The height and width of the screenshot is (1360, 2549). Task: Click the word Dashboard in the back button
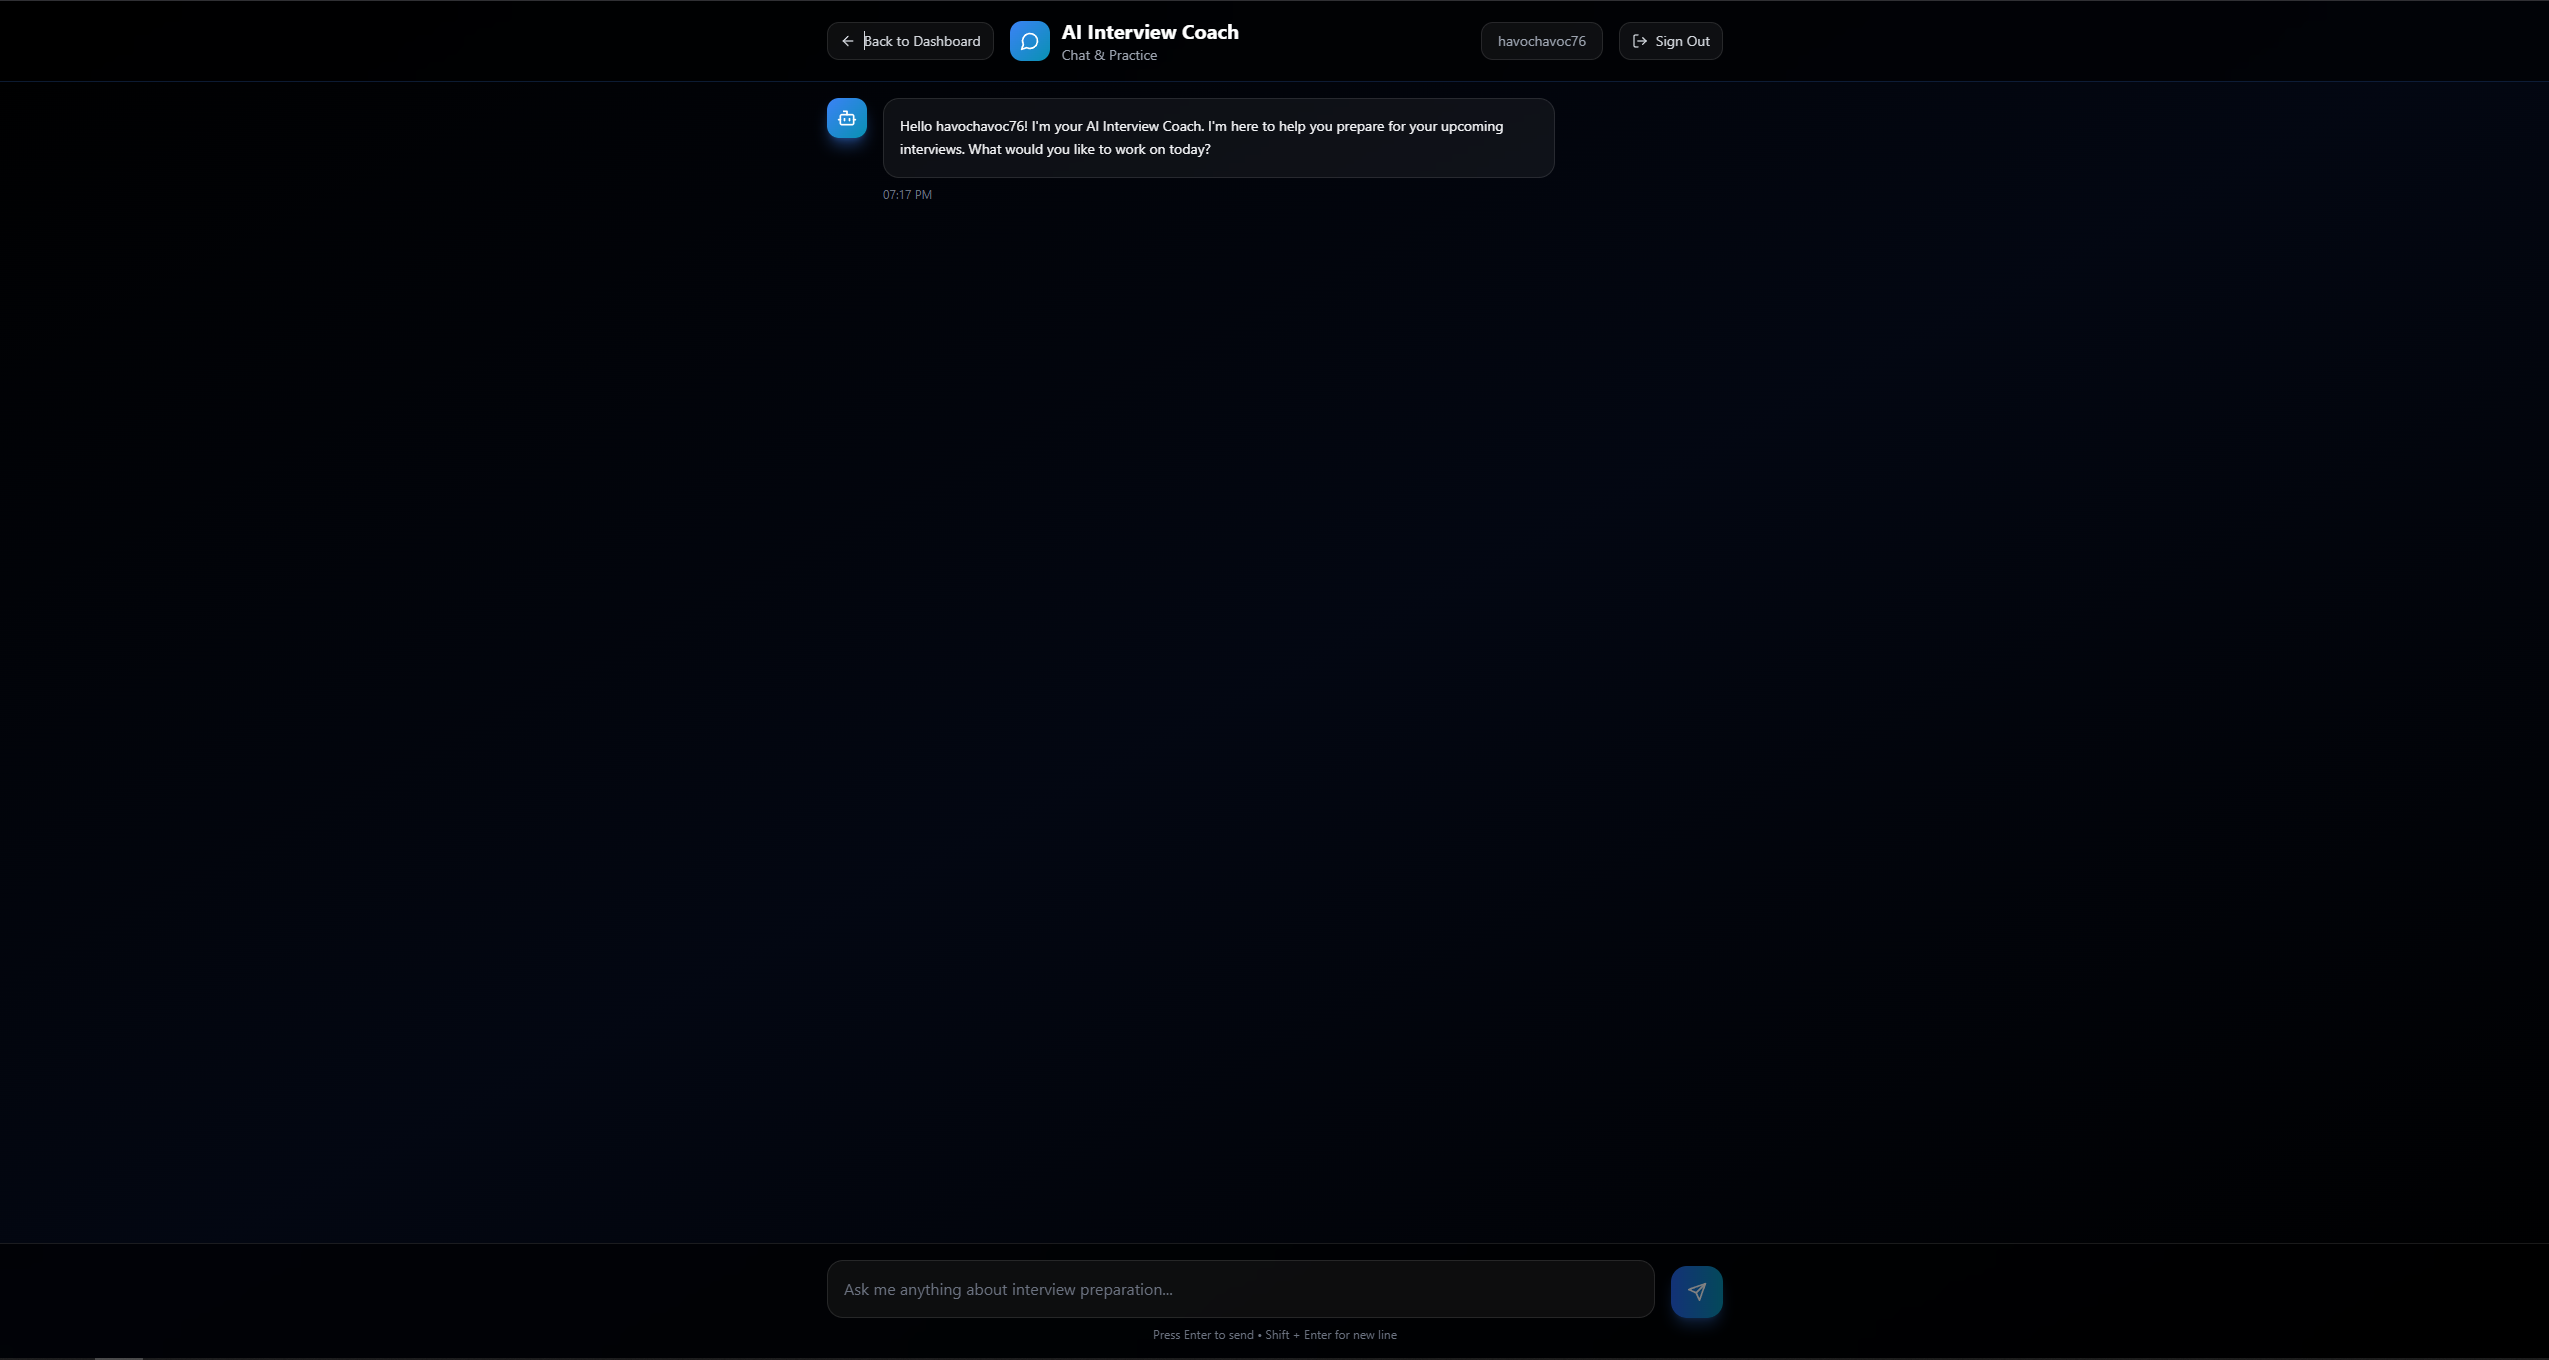946,41
